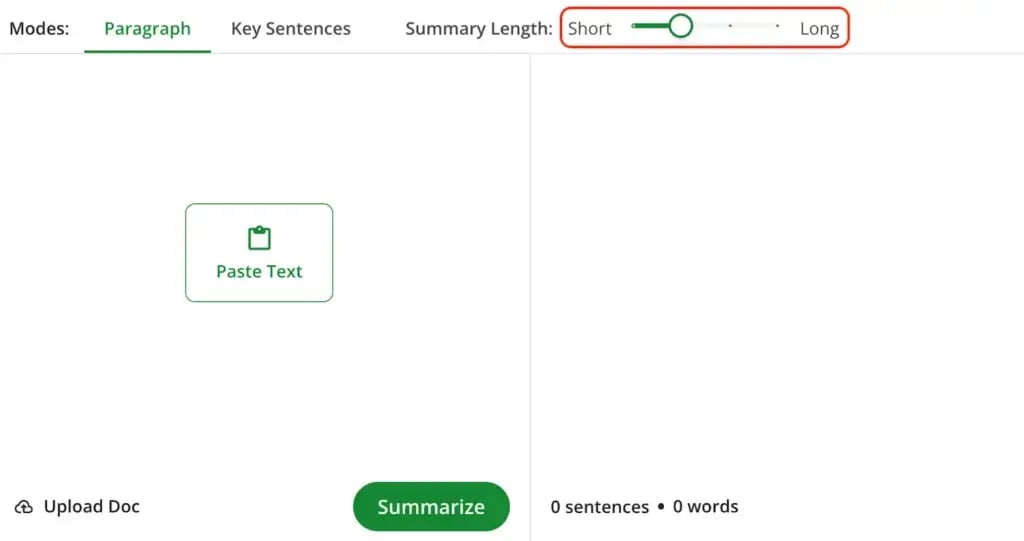The height and width of the screenshot is (541, 1024).
Task: Open the Upload Doc link
Action: click(x=91, y=507)
